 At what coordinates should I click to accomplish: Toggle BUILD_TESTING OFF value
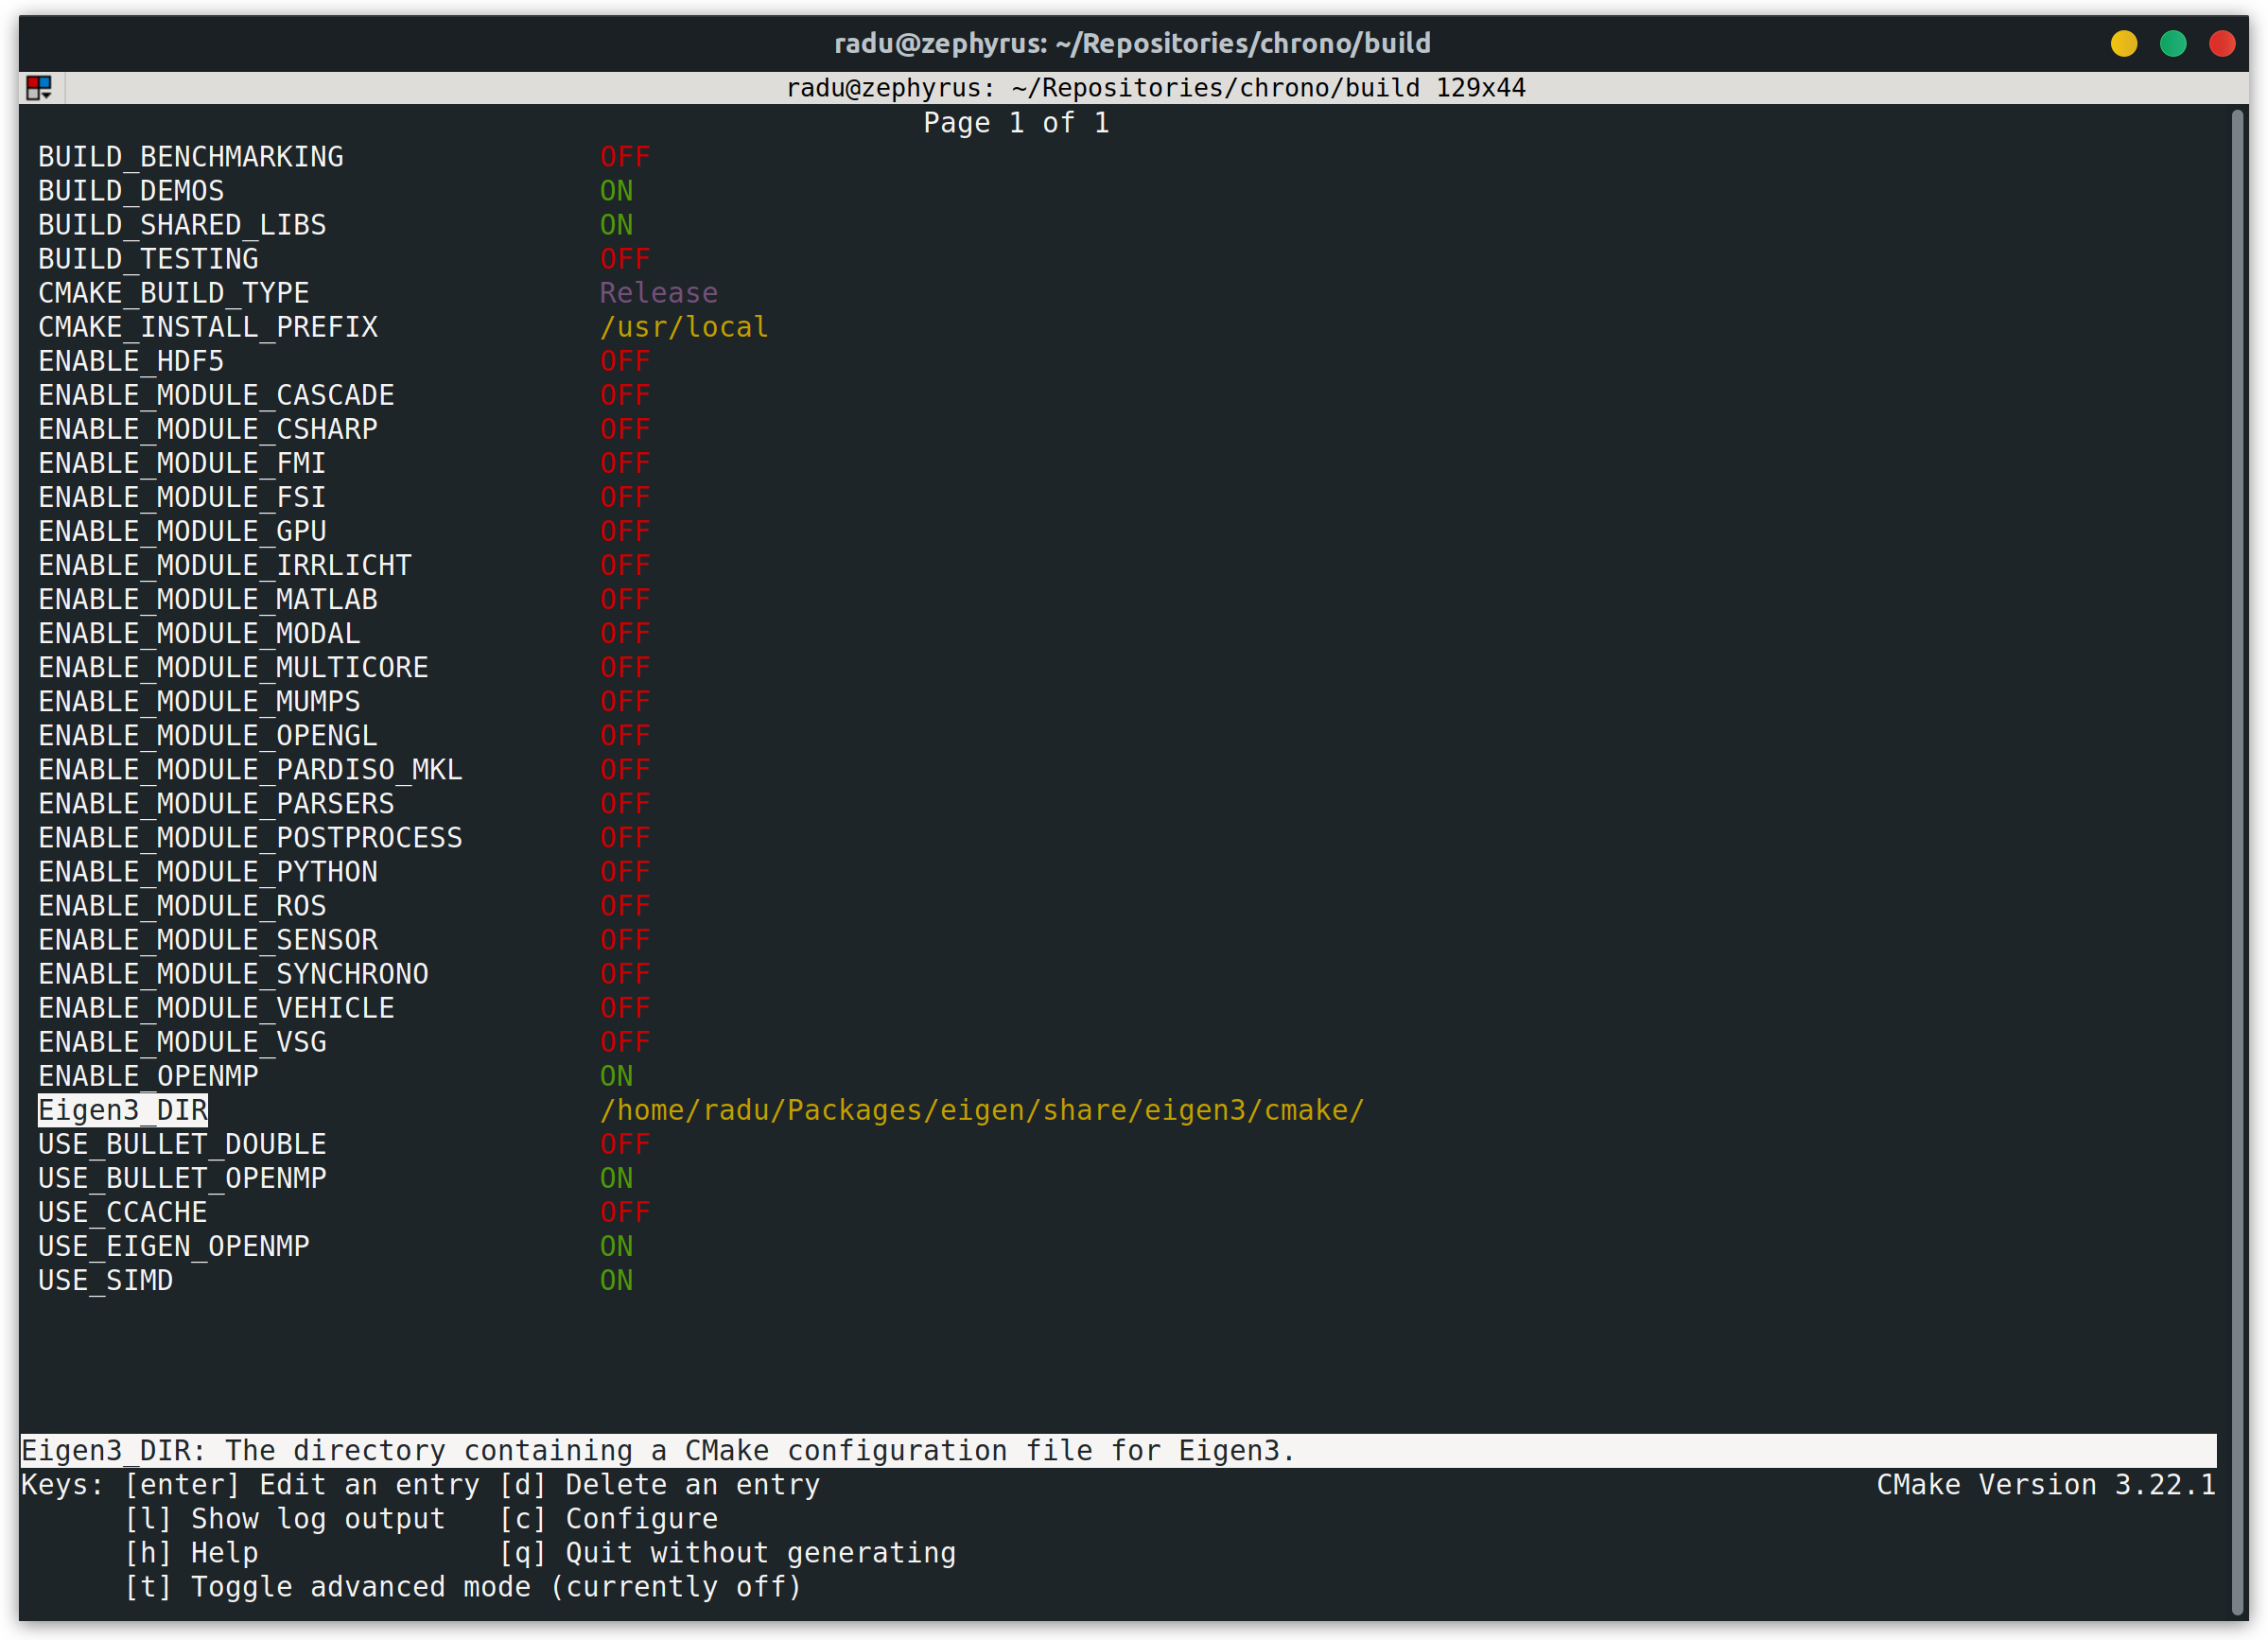[625, 259]
